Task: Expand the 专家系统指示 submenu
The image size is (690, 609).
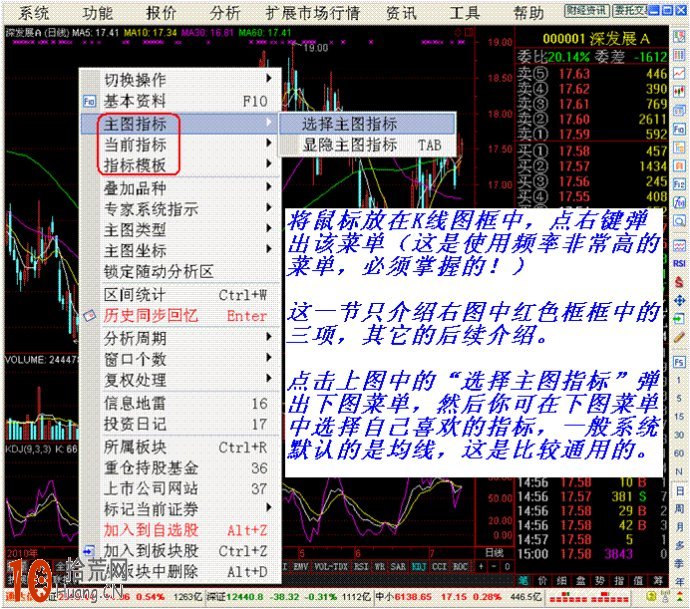Action: [x=180, y=209]
